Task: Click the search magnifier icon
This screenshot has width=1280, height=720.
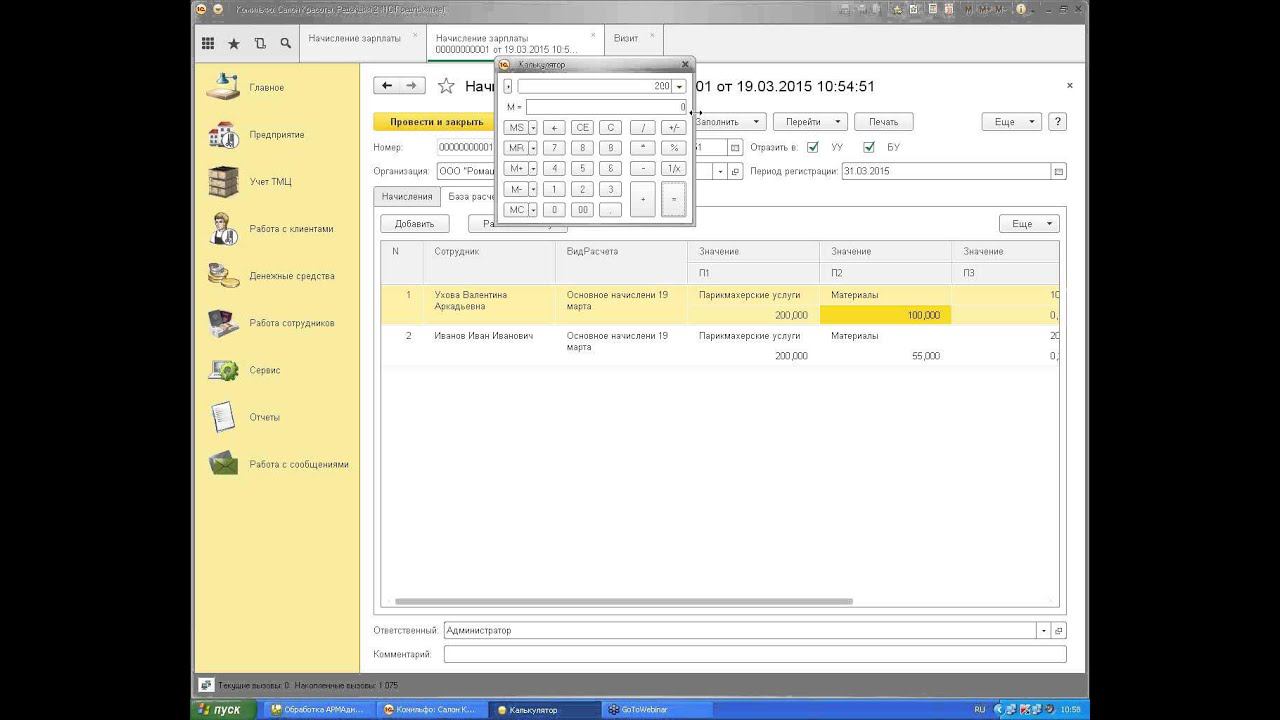Action: [286, 44]
